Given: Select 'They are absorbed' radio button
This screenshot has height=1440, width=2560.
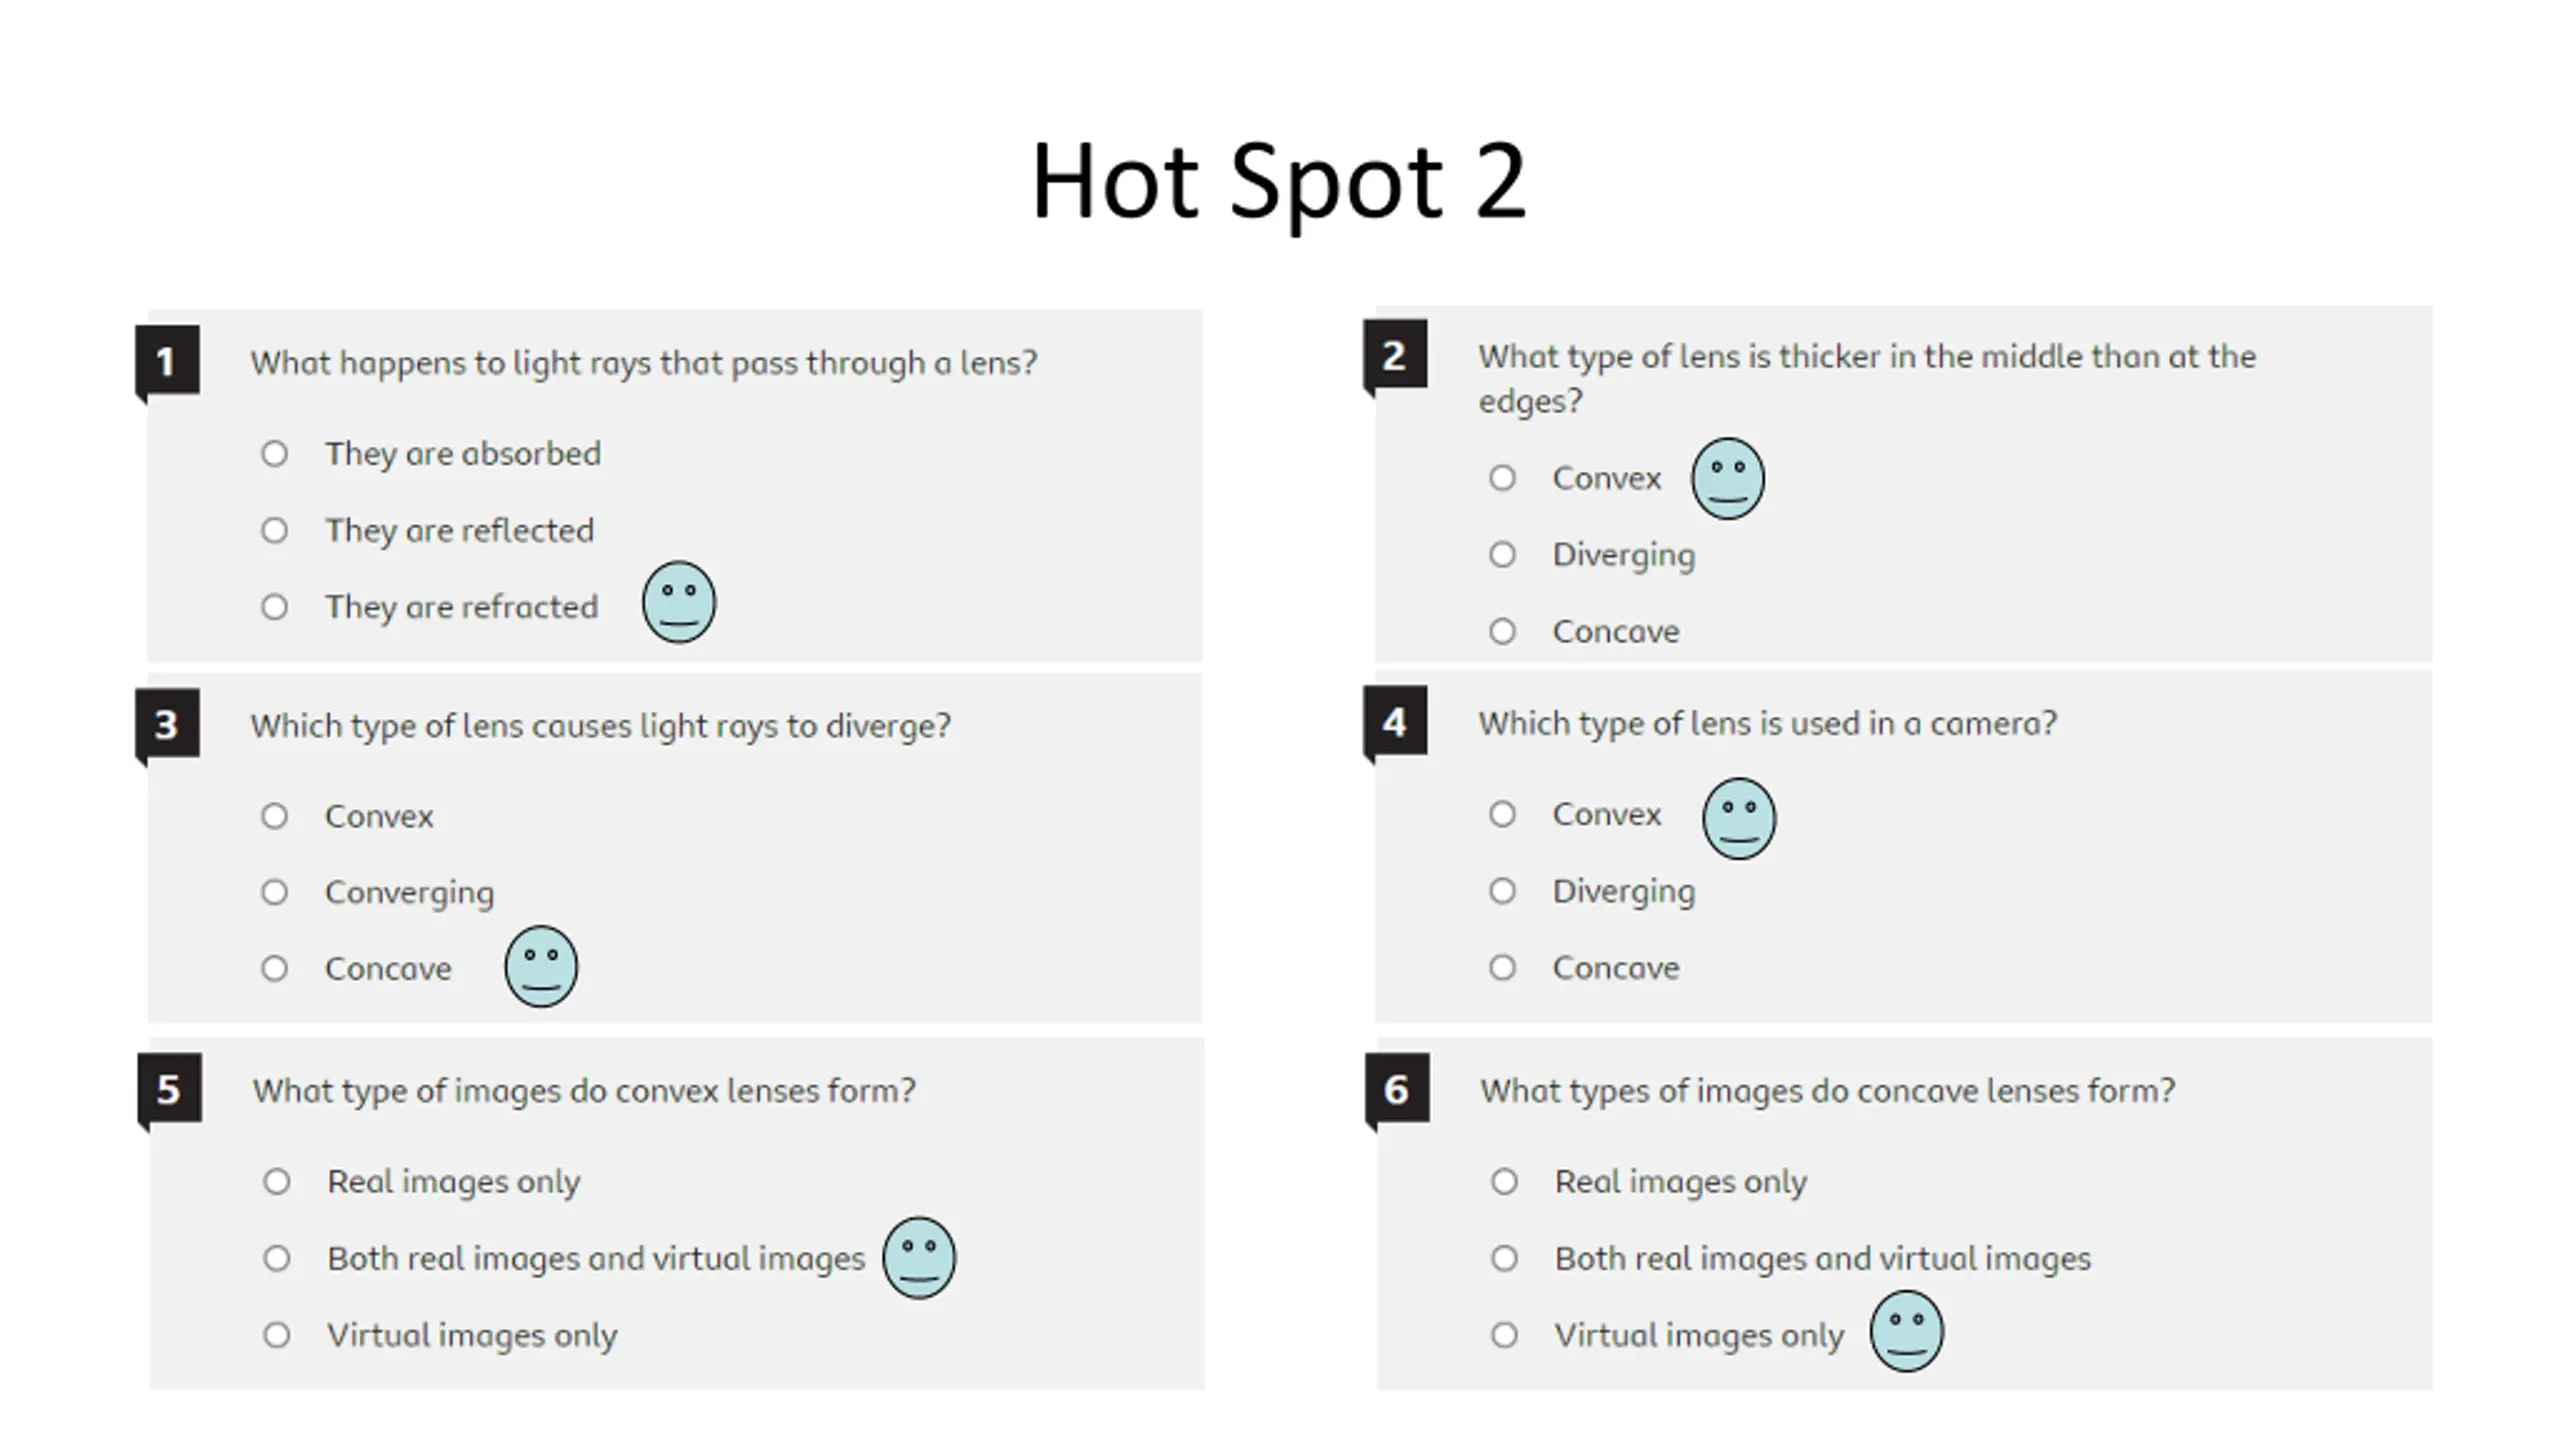Looking at the screenshot, I should 274,454.
